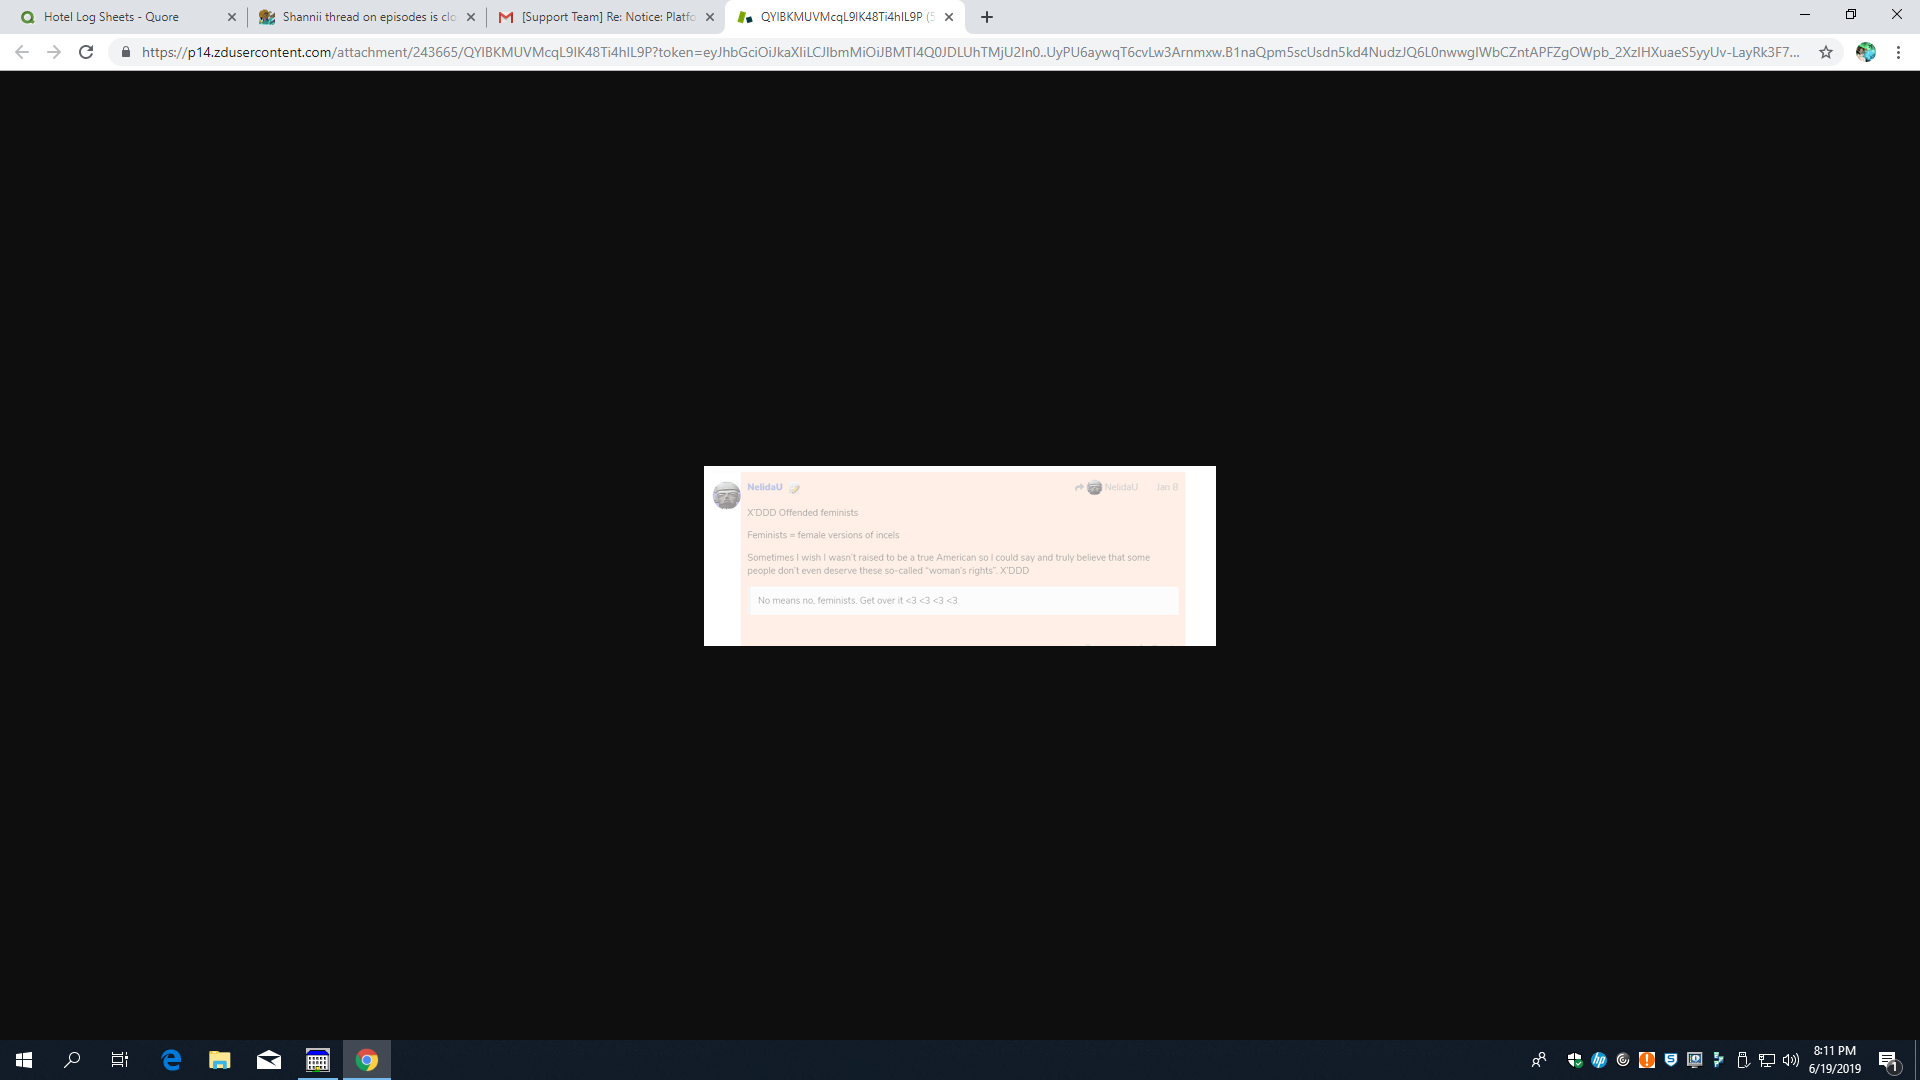This screenshot has width=1920, height=1080.
Task: Open the monitor display tray icon
Action: pos(1695,1060)
